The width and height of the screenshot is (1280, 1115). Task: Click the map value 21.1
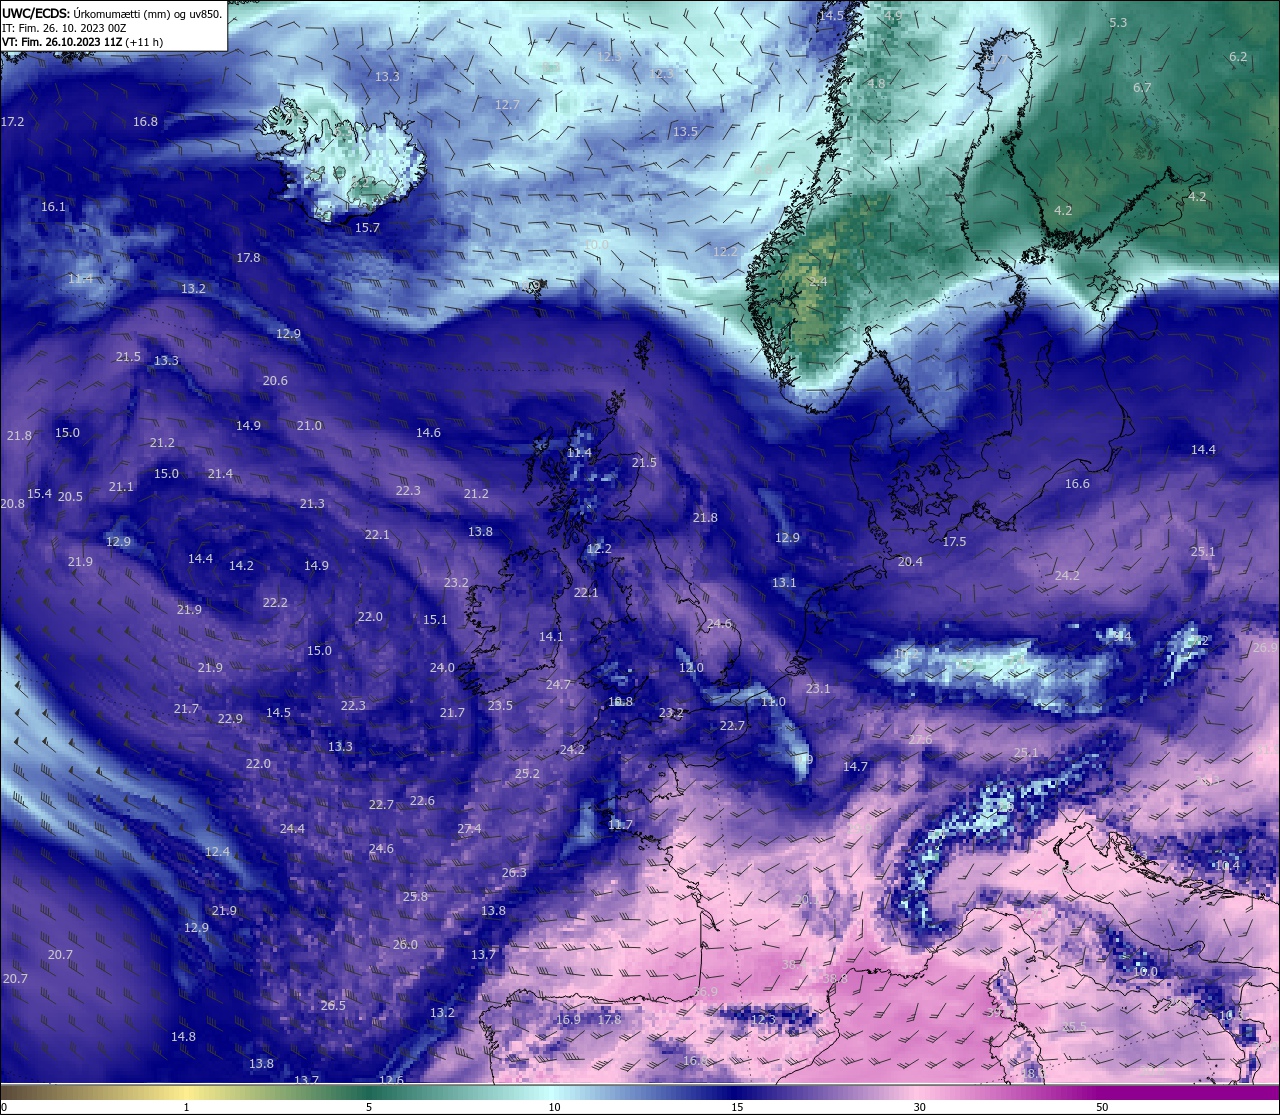tap(121, 486)
